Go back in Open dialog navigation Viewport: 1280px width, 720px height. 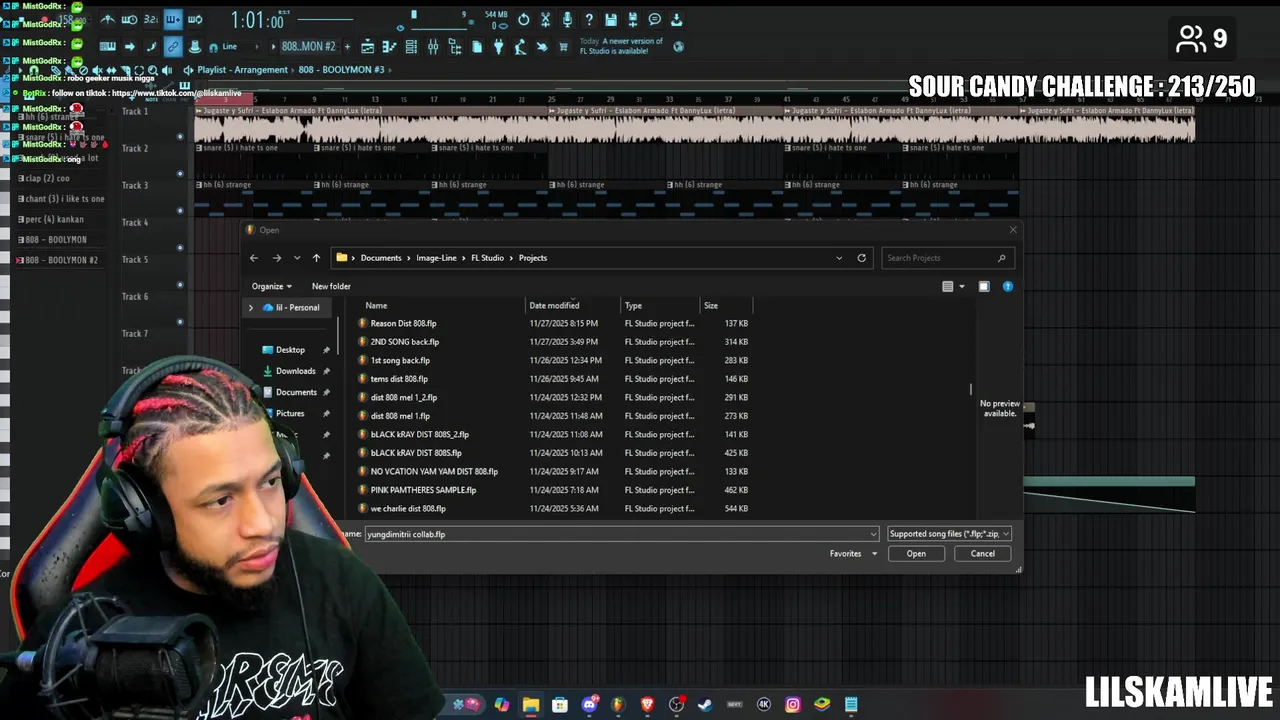pos(253,258)
